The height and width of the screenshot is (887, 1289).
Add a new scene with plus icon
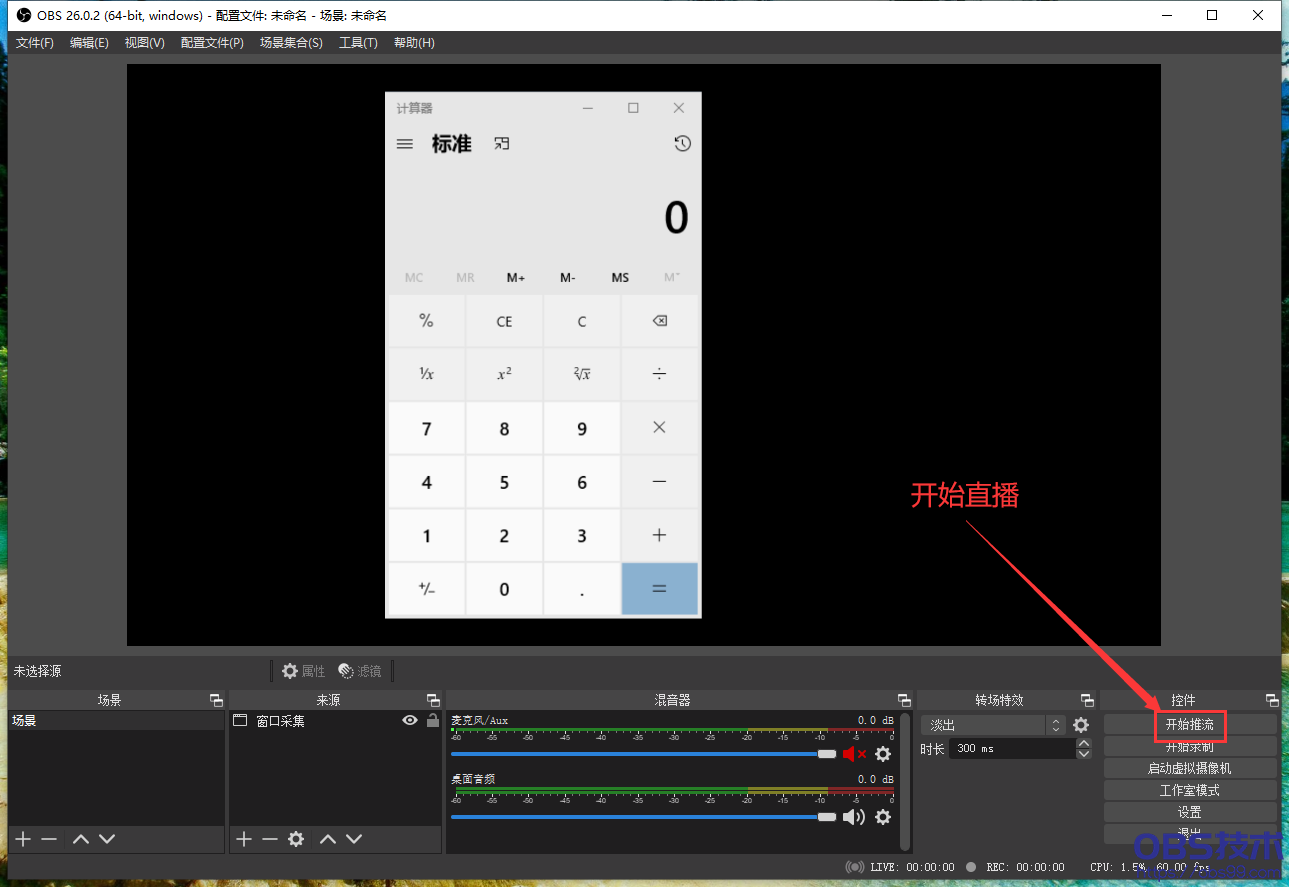pos(23,839)
